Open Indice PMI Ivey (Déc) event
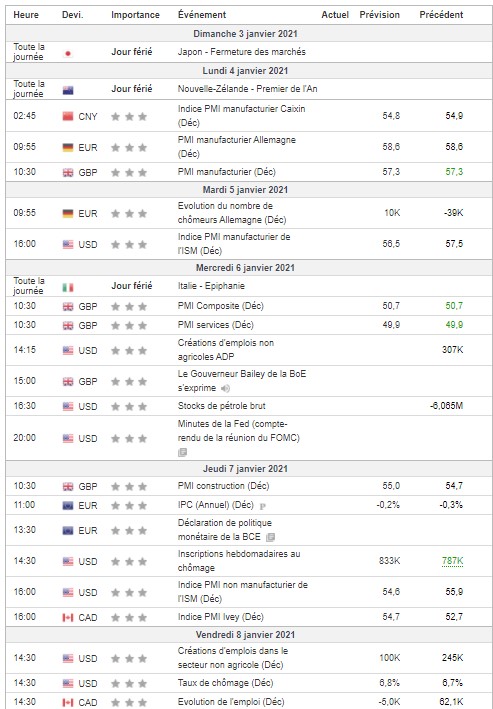 point(221,617)
